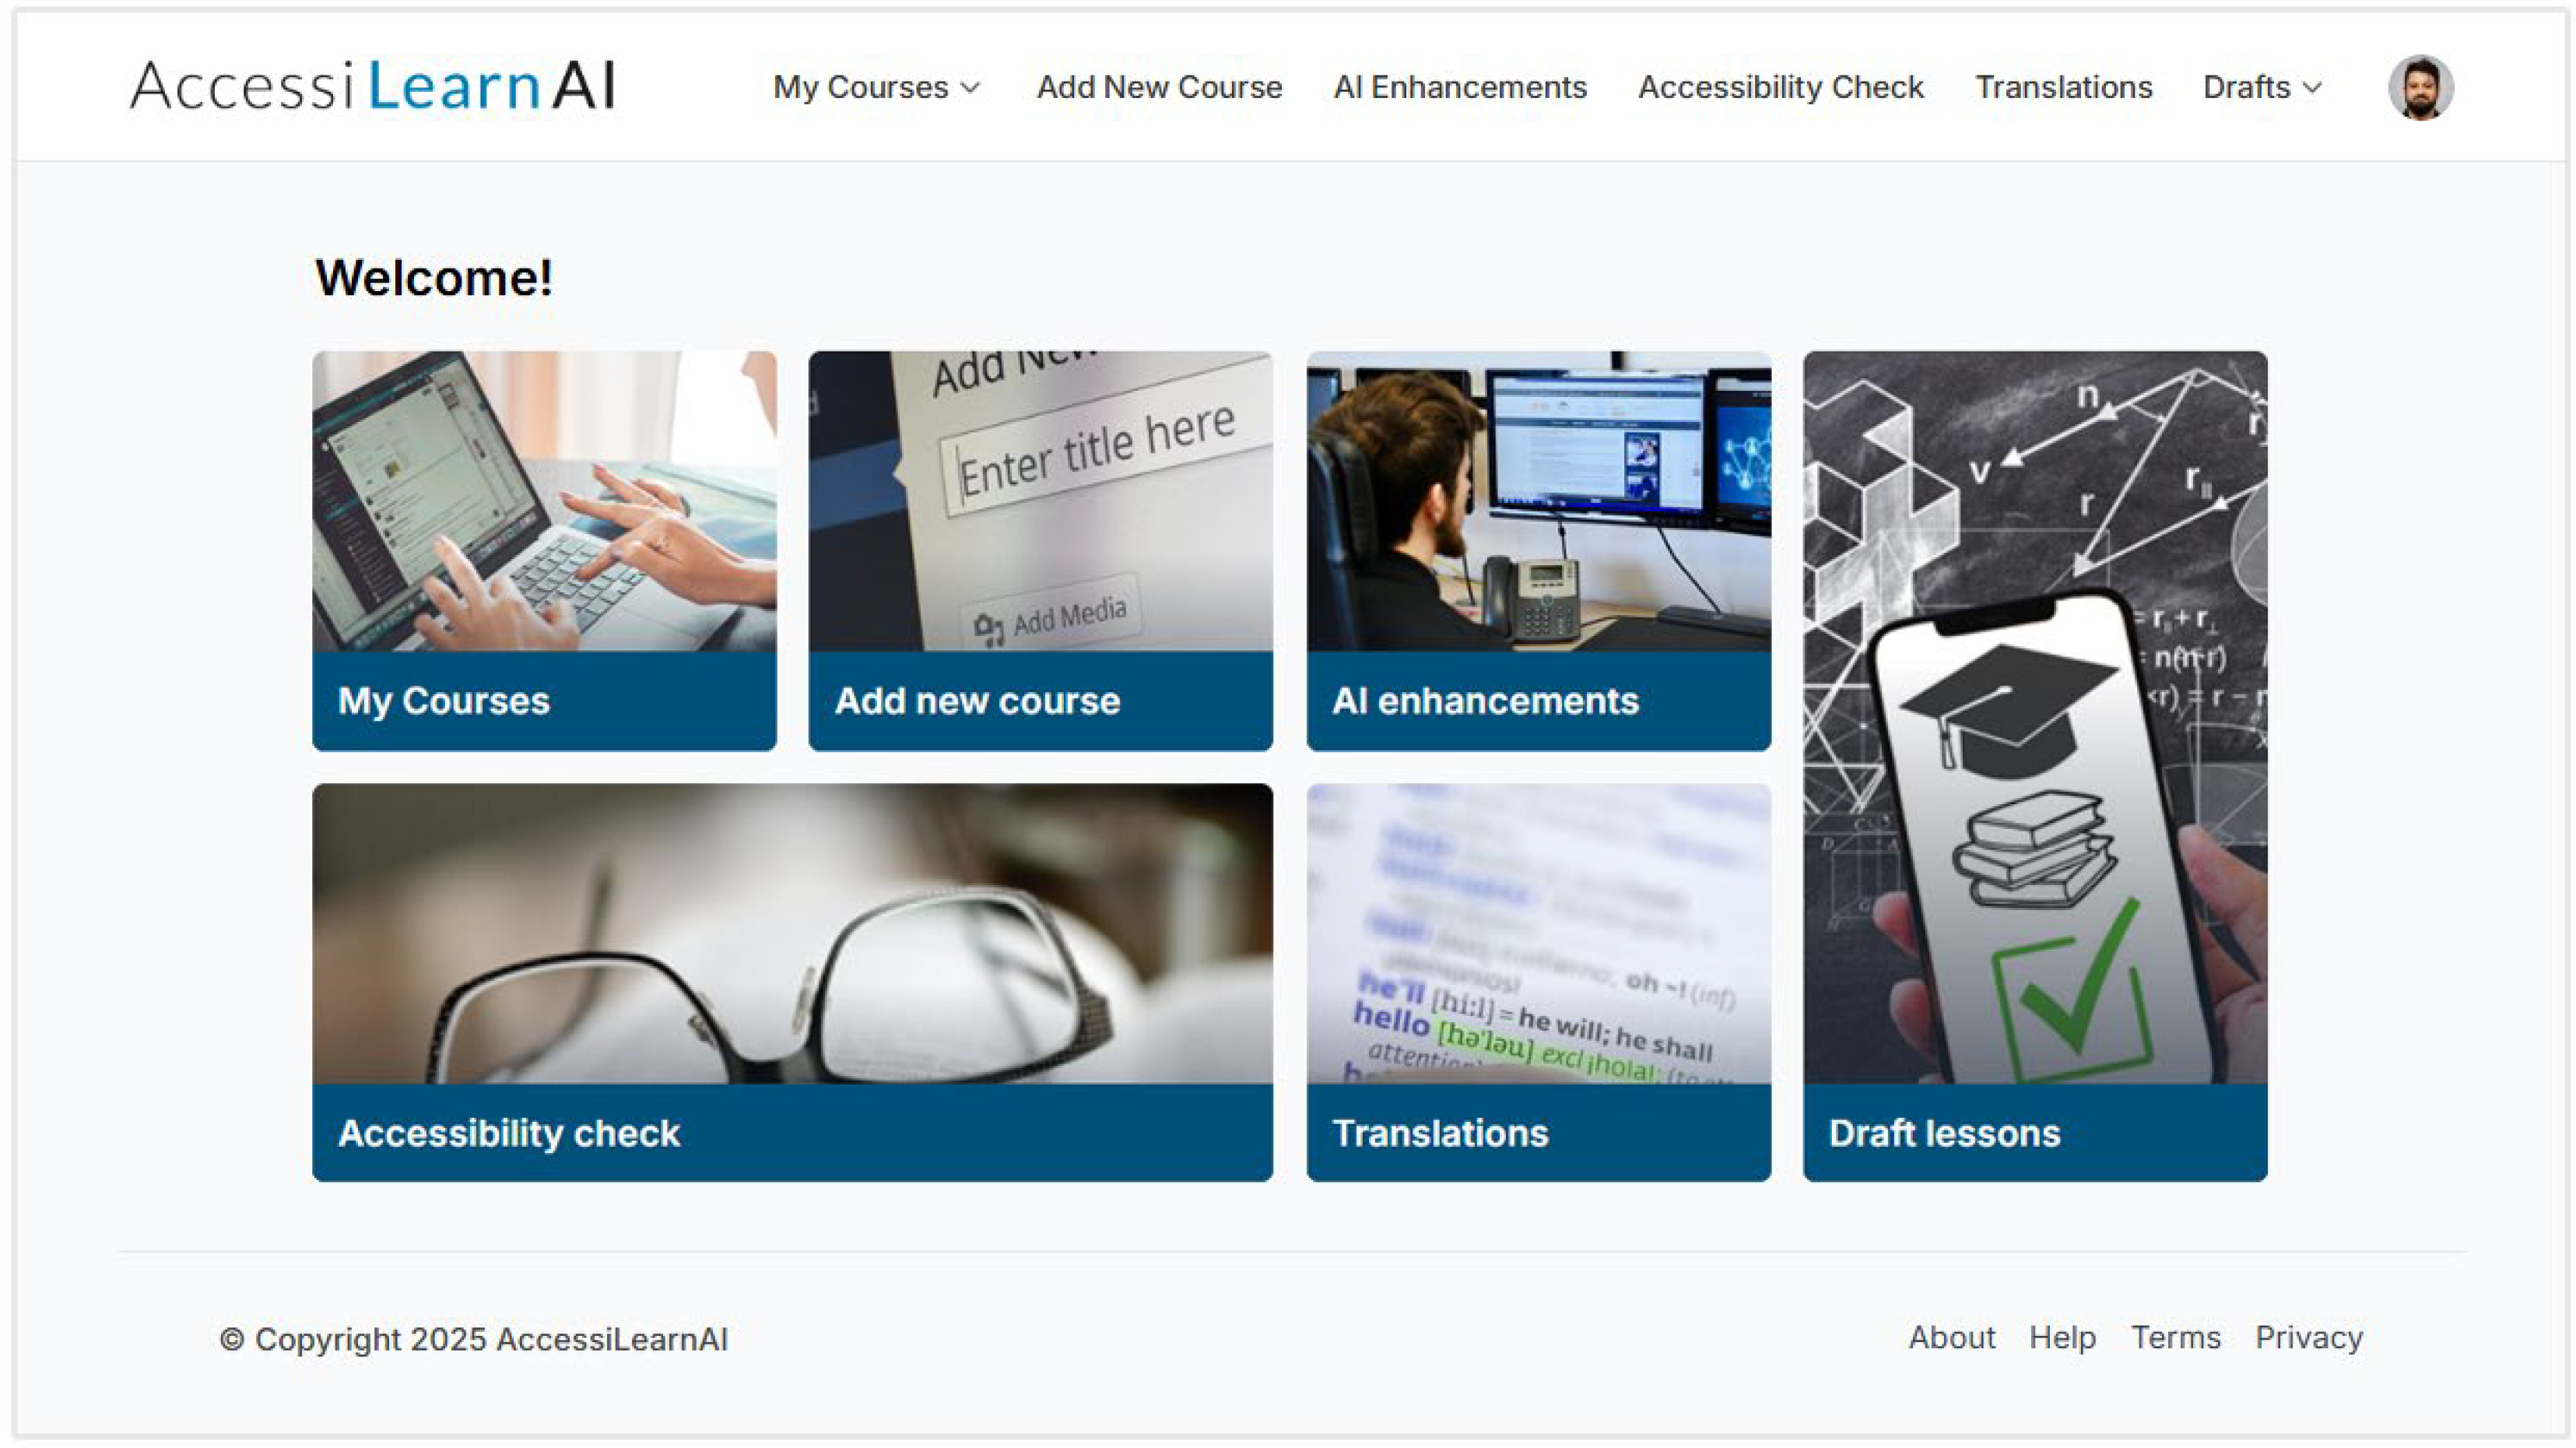Click the Draft lessons phone image
The width and height of the screenshot is (2576, 1448).
(2035, 717)
